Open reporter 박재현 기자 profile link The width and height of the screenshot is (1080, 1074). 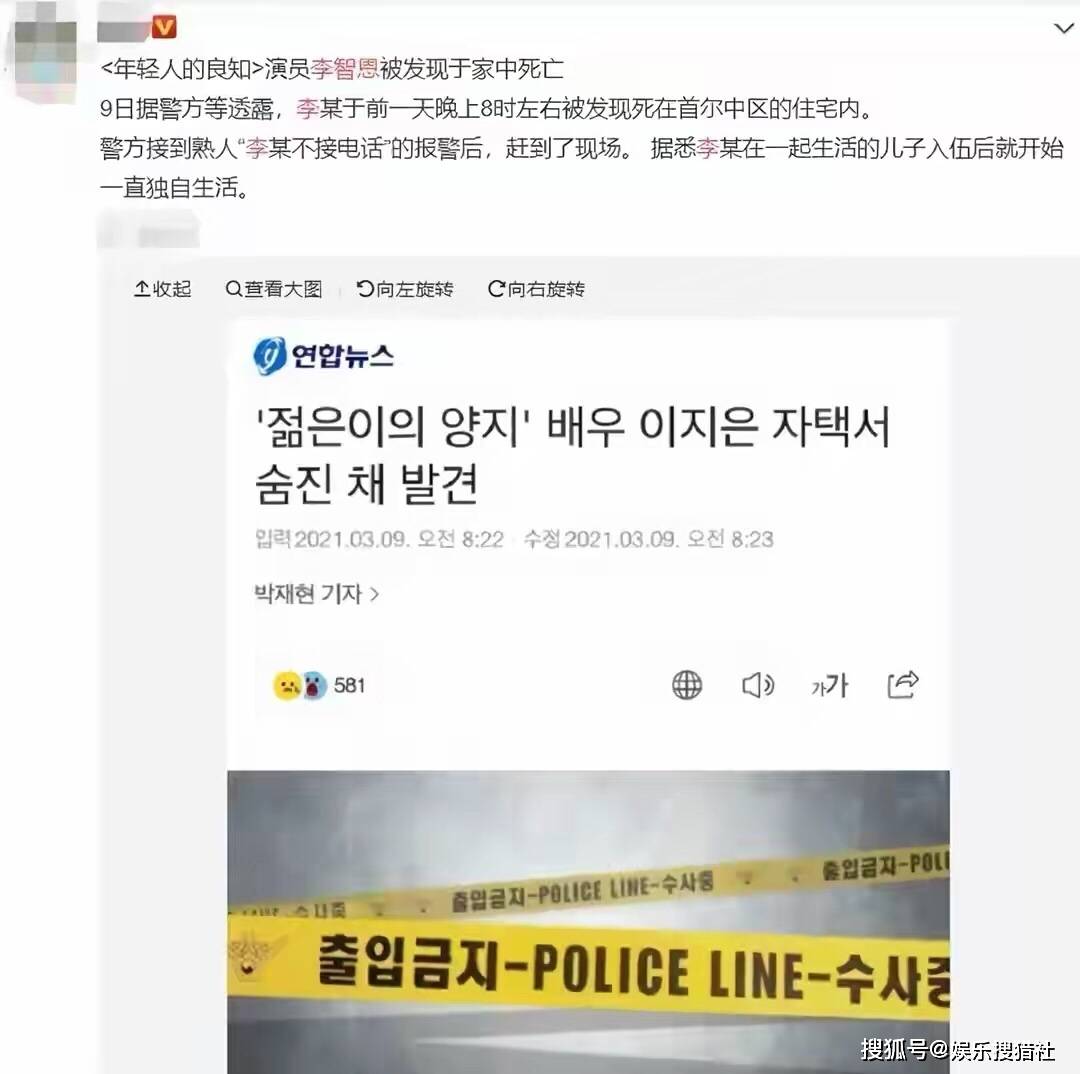[317, 593]
